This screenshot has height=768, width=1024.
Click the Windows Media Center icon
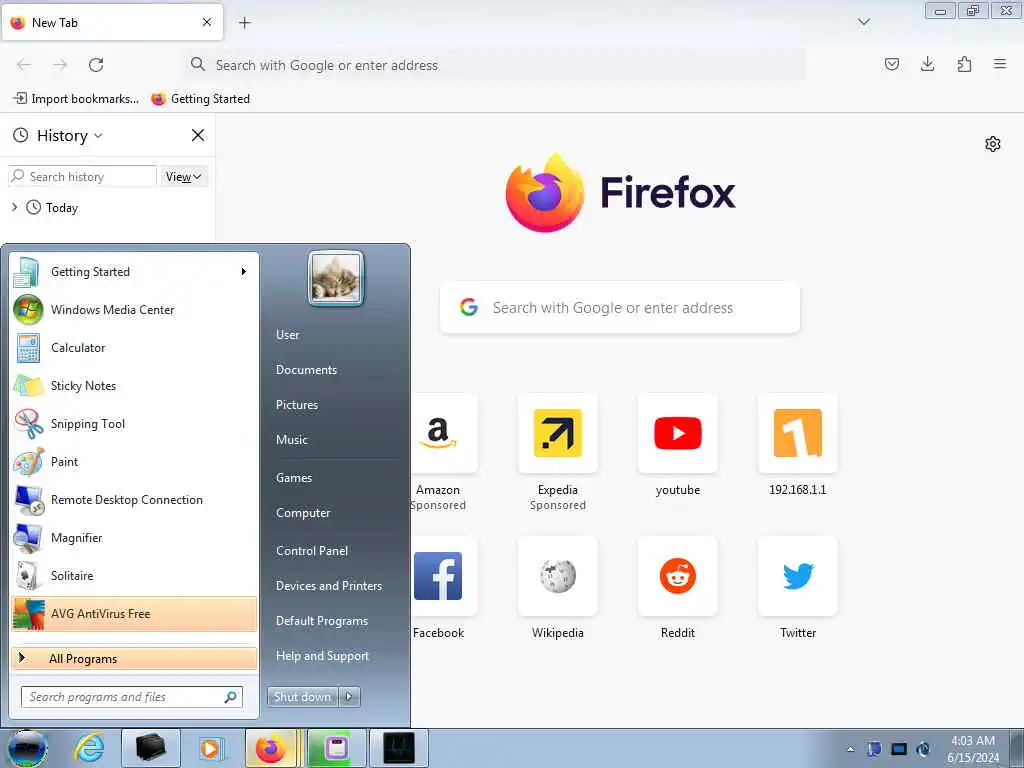point(28,310)
